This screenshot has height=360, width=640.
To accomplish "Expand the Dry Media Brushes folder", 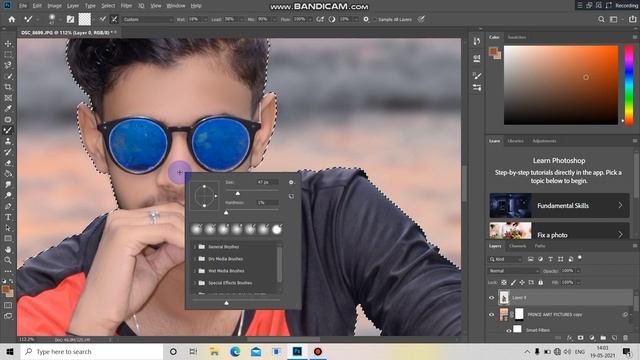I will (x=195, y=259).
